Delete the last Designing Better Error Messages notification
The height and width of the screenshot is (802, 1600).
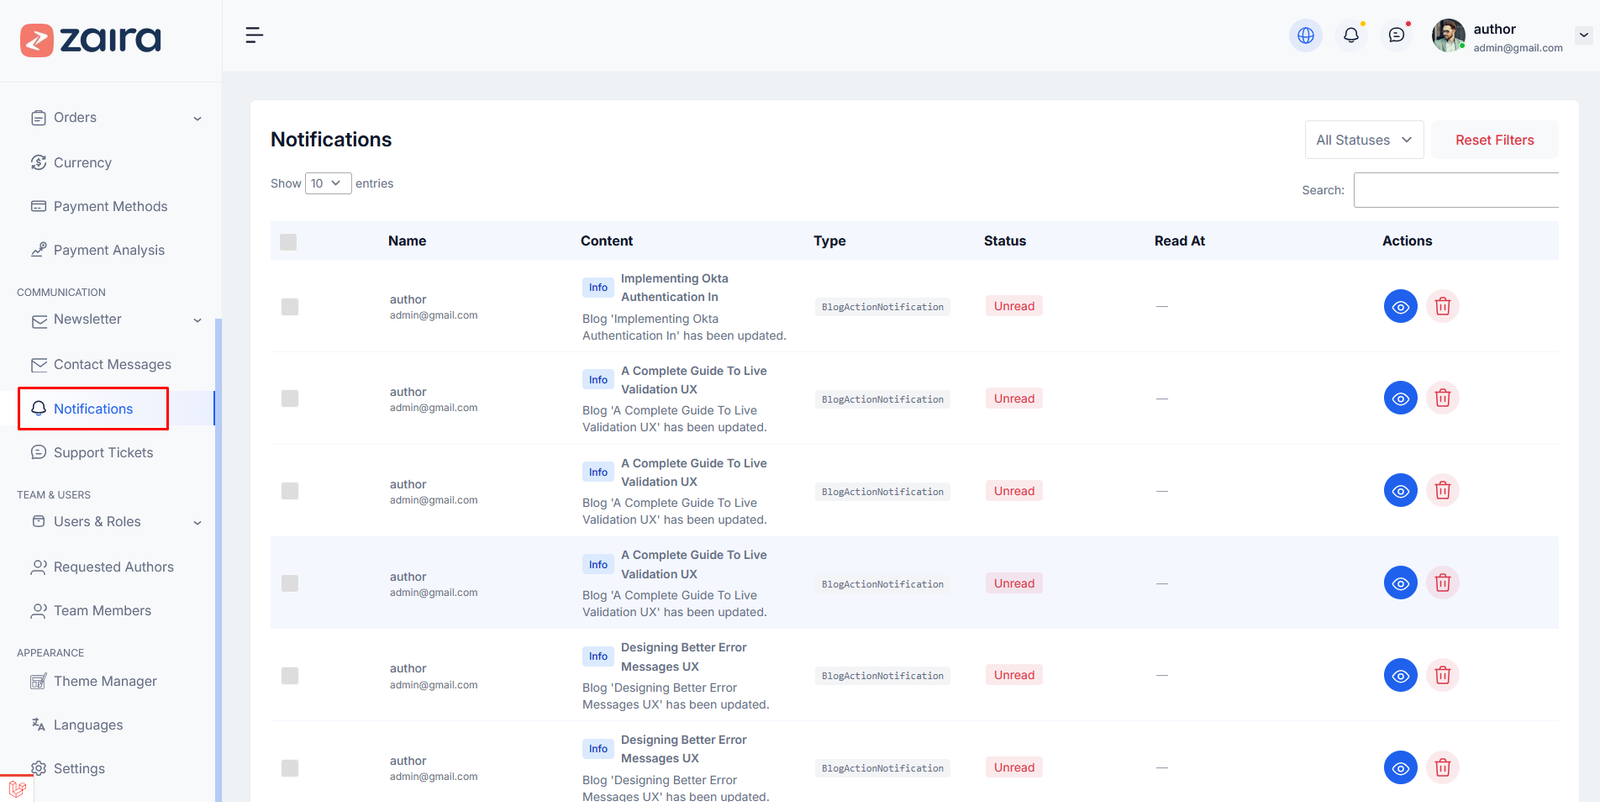[x=1442, y=768]
